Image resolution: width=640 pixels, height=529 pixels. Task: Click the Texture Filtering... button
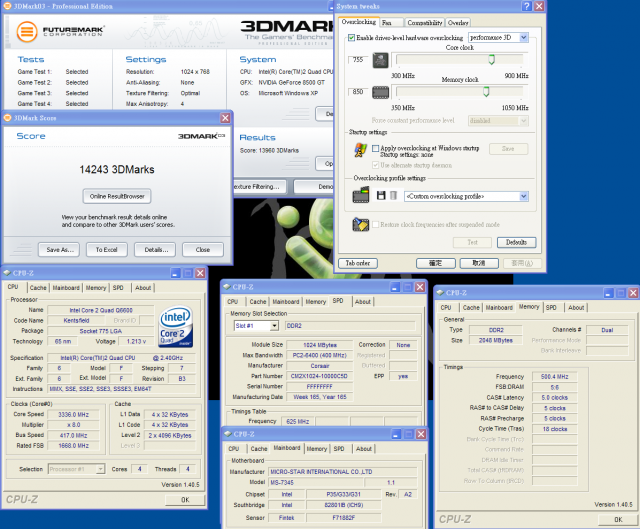coord(260,187)
